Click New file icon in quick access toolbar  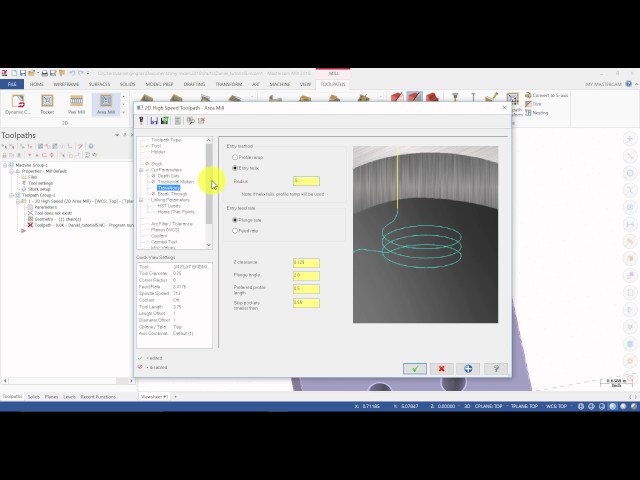[x=14, y=73]
